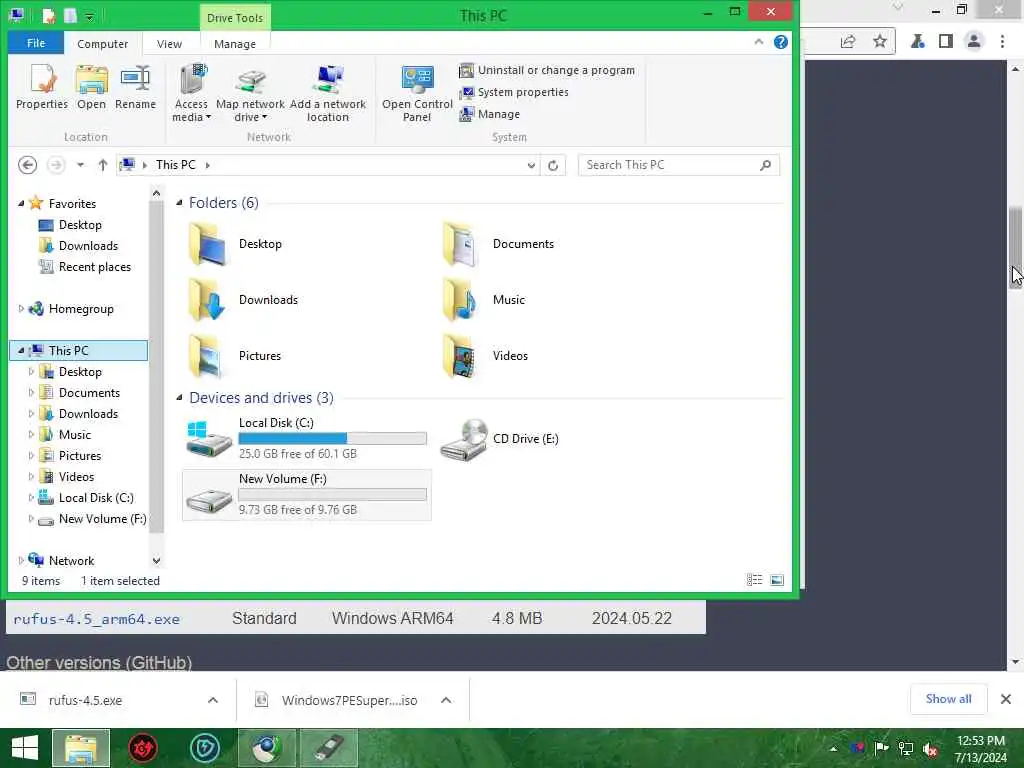Click the Back navigation arrow

(x=27, y=165)
